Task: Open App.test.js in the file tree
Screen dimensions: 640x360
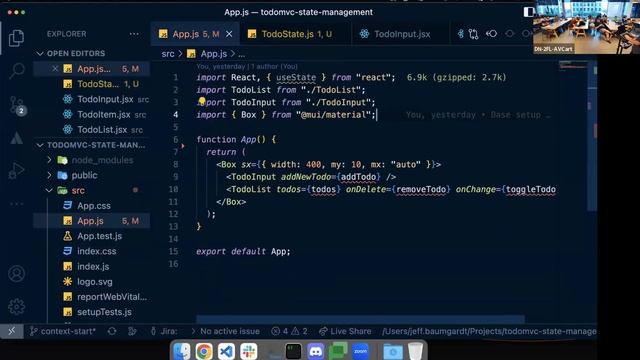Action: (x=99, y=236)
